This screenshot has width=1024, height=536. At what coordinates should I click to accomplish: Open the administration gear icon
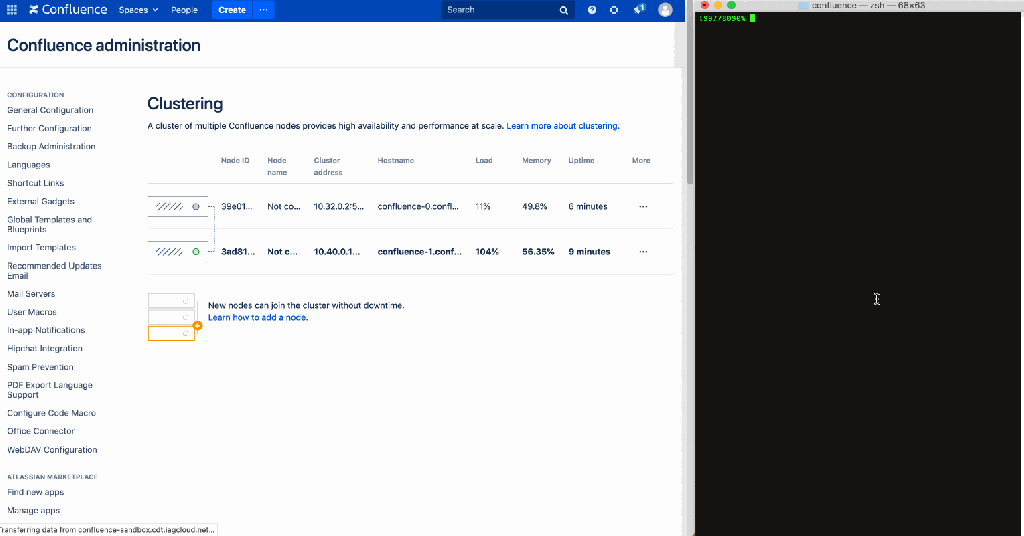pos(614,10)
